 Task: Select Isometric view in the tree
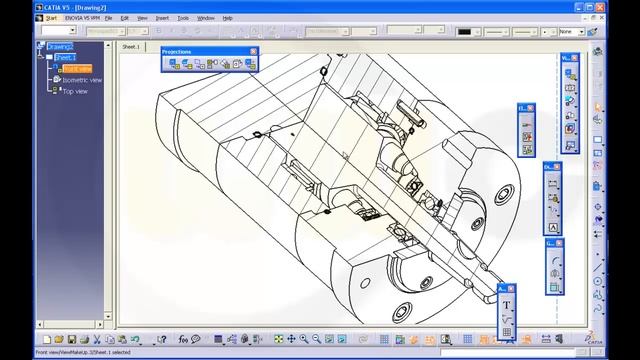tap(82, 80)
